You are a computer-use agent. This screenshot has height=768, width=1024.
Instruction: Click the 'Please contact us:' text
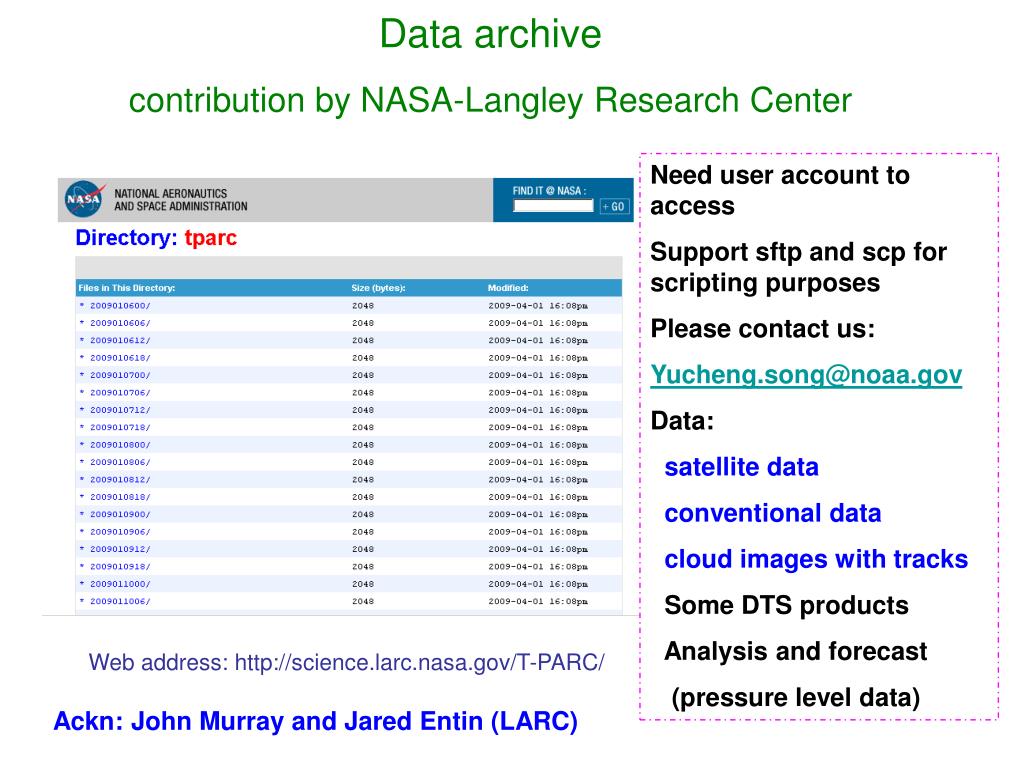coord(762,328)
